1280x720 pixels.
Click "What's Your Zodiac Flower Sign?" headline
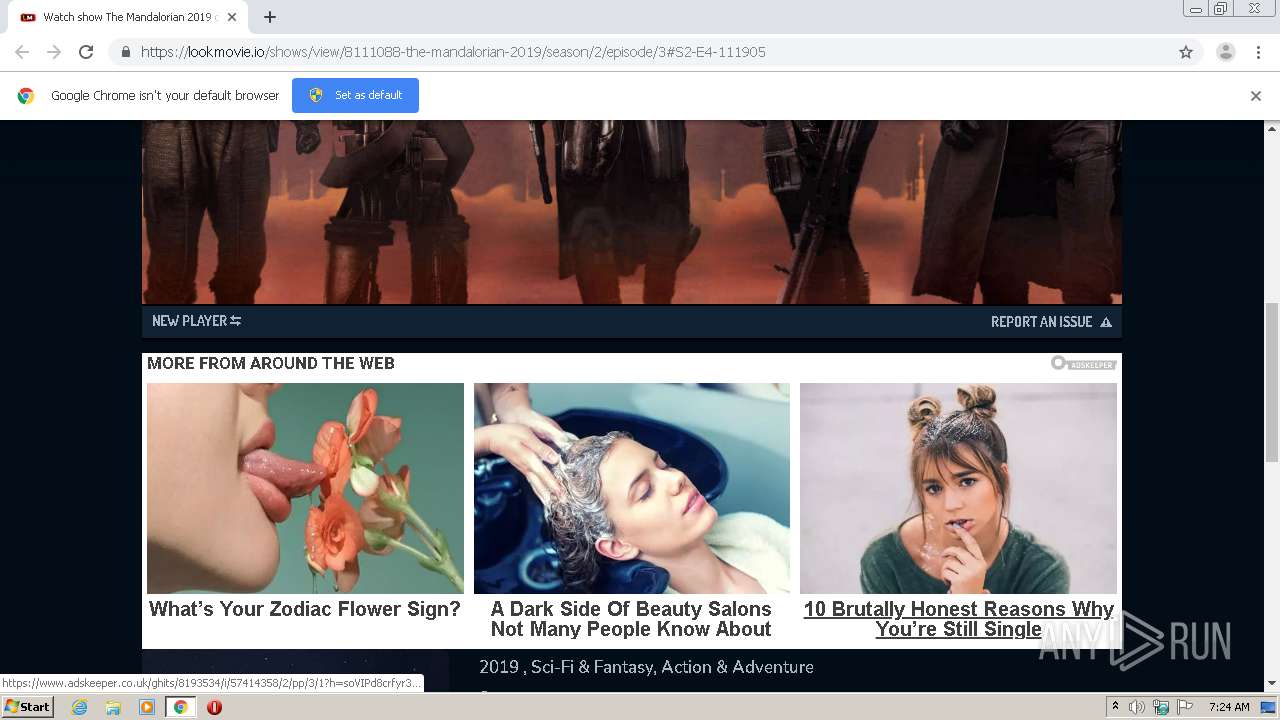coord(305,609)
